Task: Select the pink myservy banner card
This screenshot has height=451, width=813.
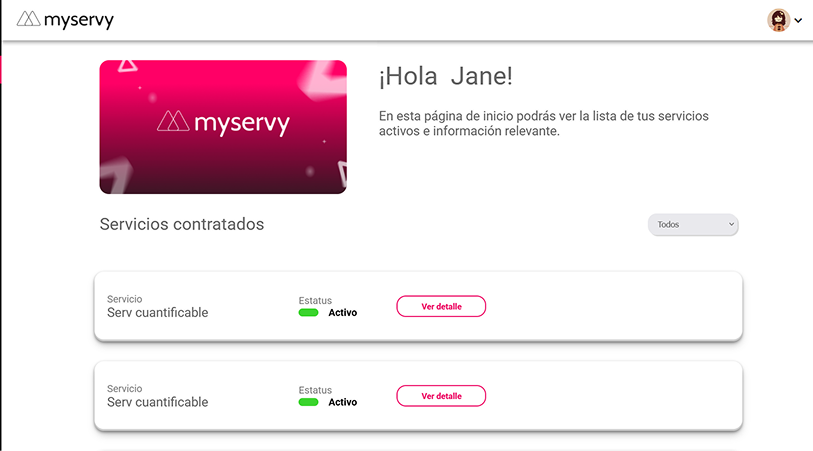Action: click(223, 127)
